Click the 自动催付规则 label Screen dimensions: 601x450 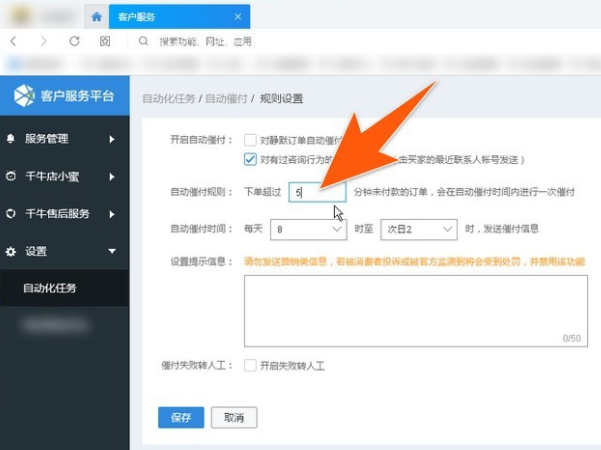point(201,192)
